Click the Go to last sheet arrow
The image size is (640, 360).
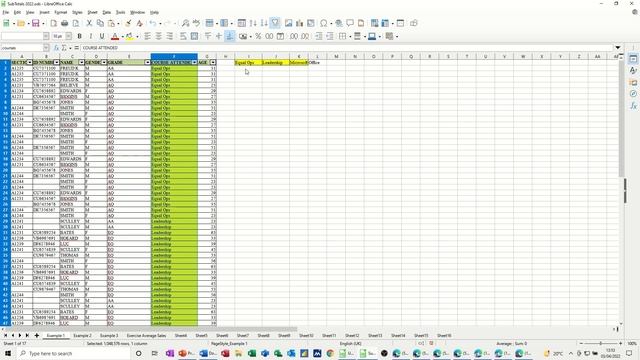tap(27, 336)
